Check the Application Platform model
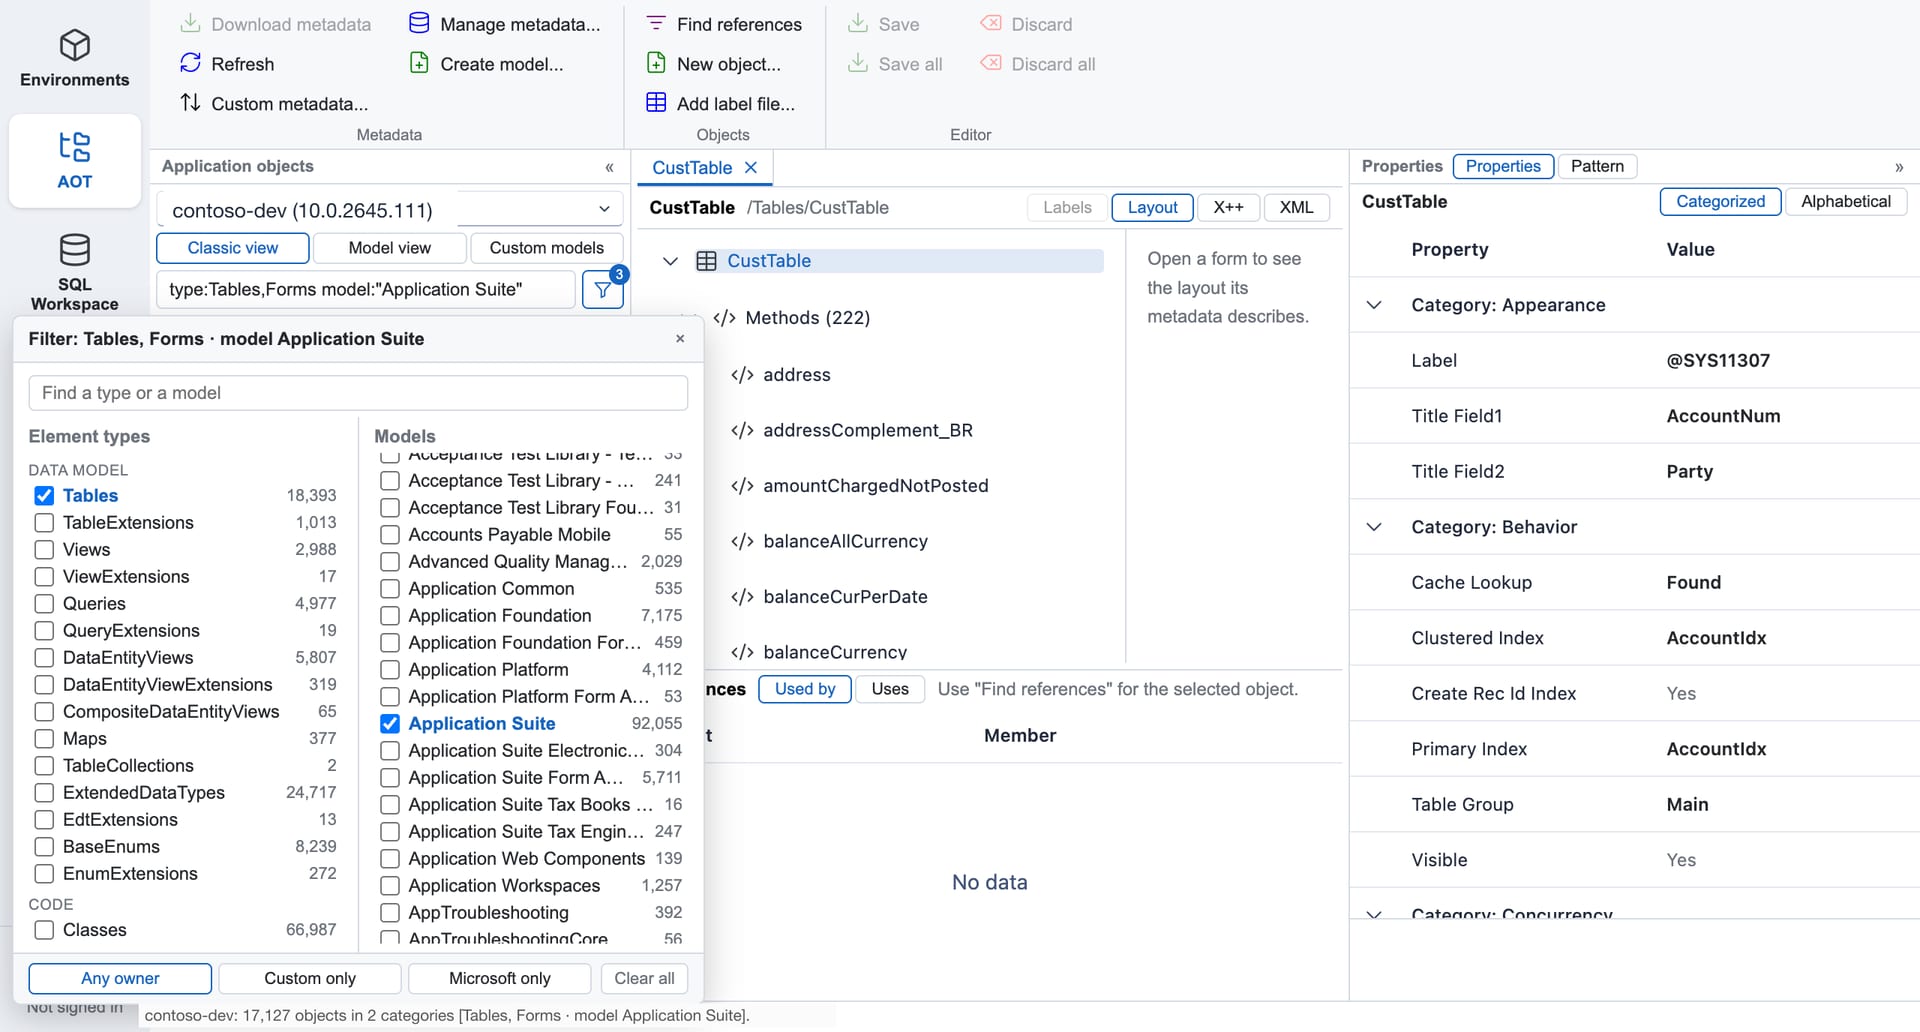This screenshot has height=1032, width=1920. coord(390,670)
